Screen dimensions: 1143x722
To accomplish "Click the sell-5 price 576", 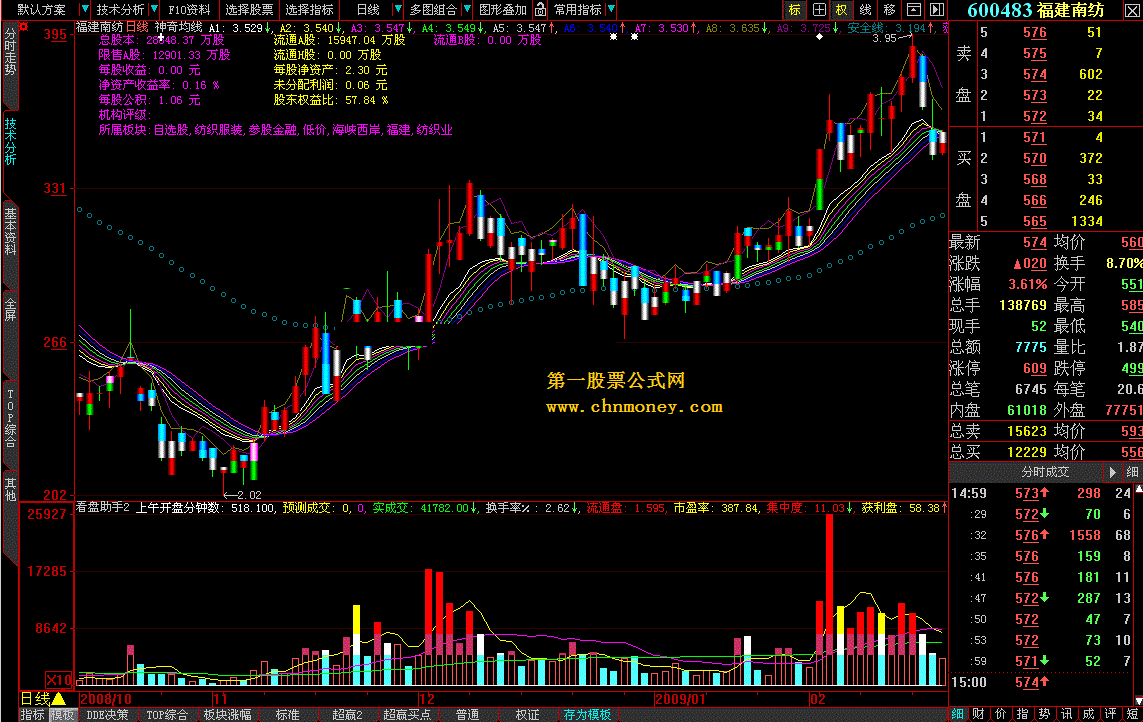I will [1034, 32].
